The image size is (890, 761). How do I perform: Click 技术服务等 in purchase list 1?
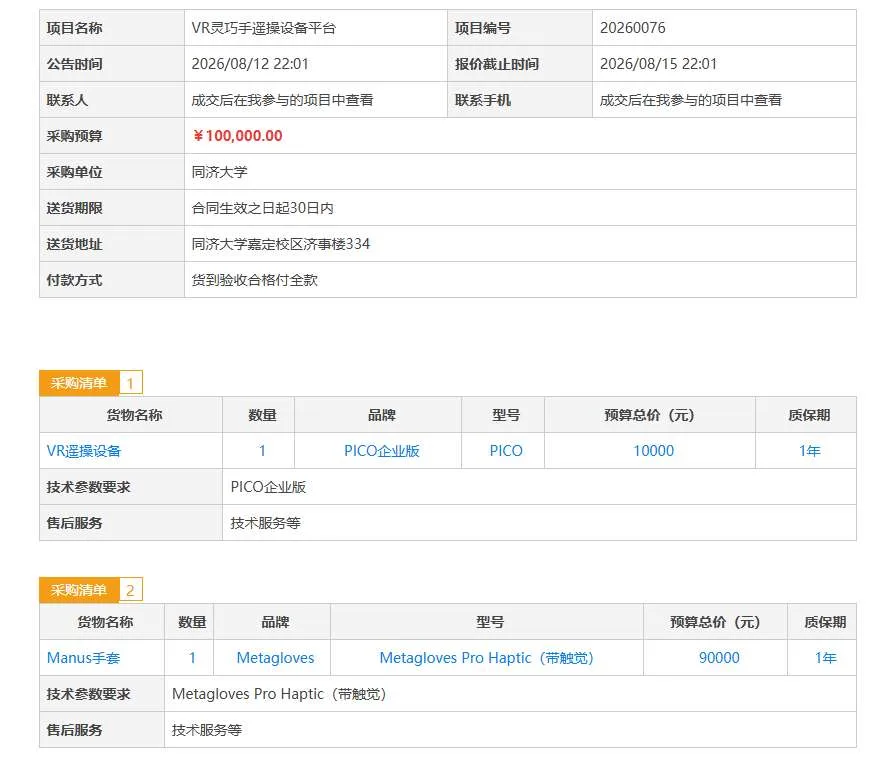[265, 523]
